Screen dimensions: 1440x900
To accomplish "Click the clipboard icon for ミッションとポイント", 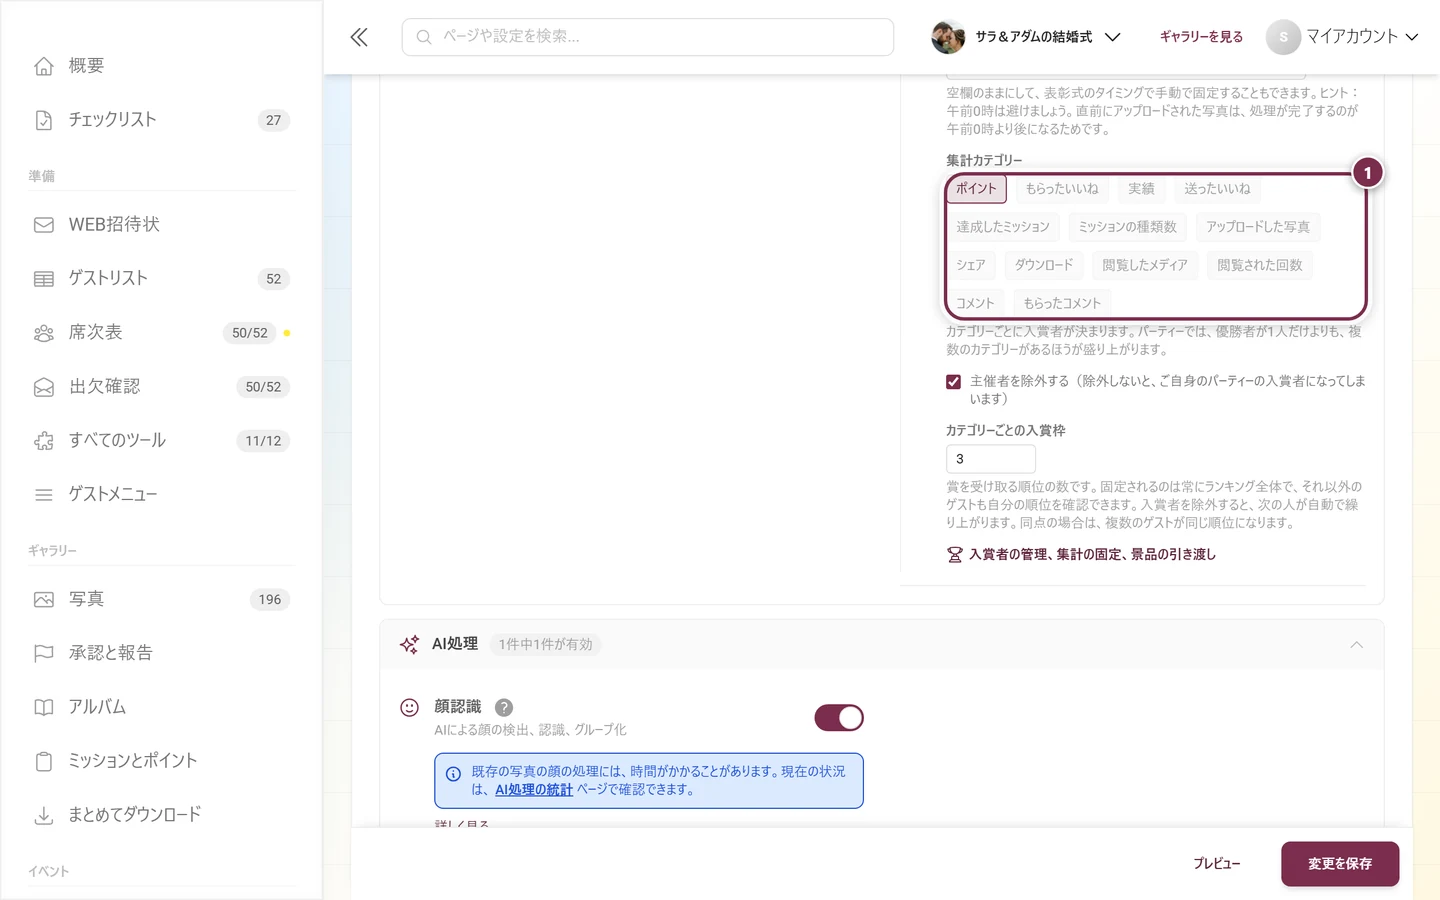I will [x=44, y=762].
